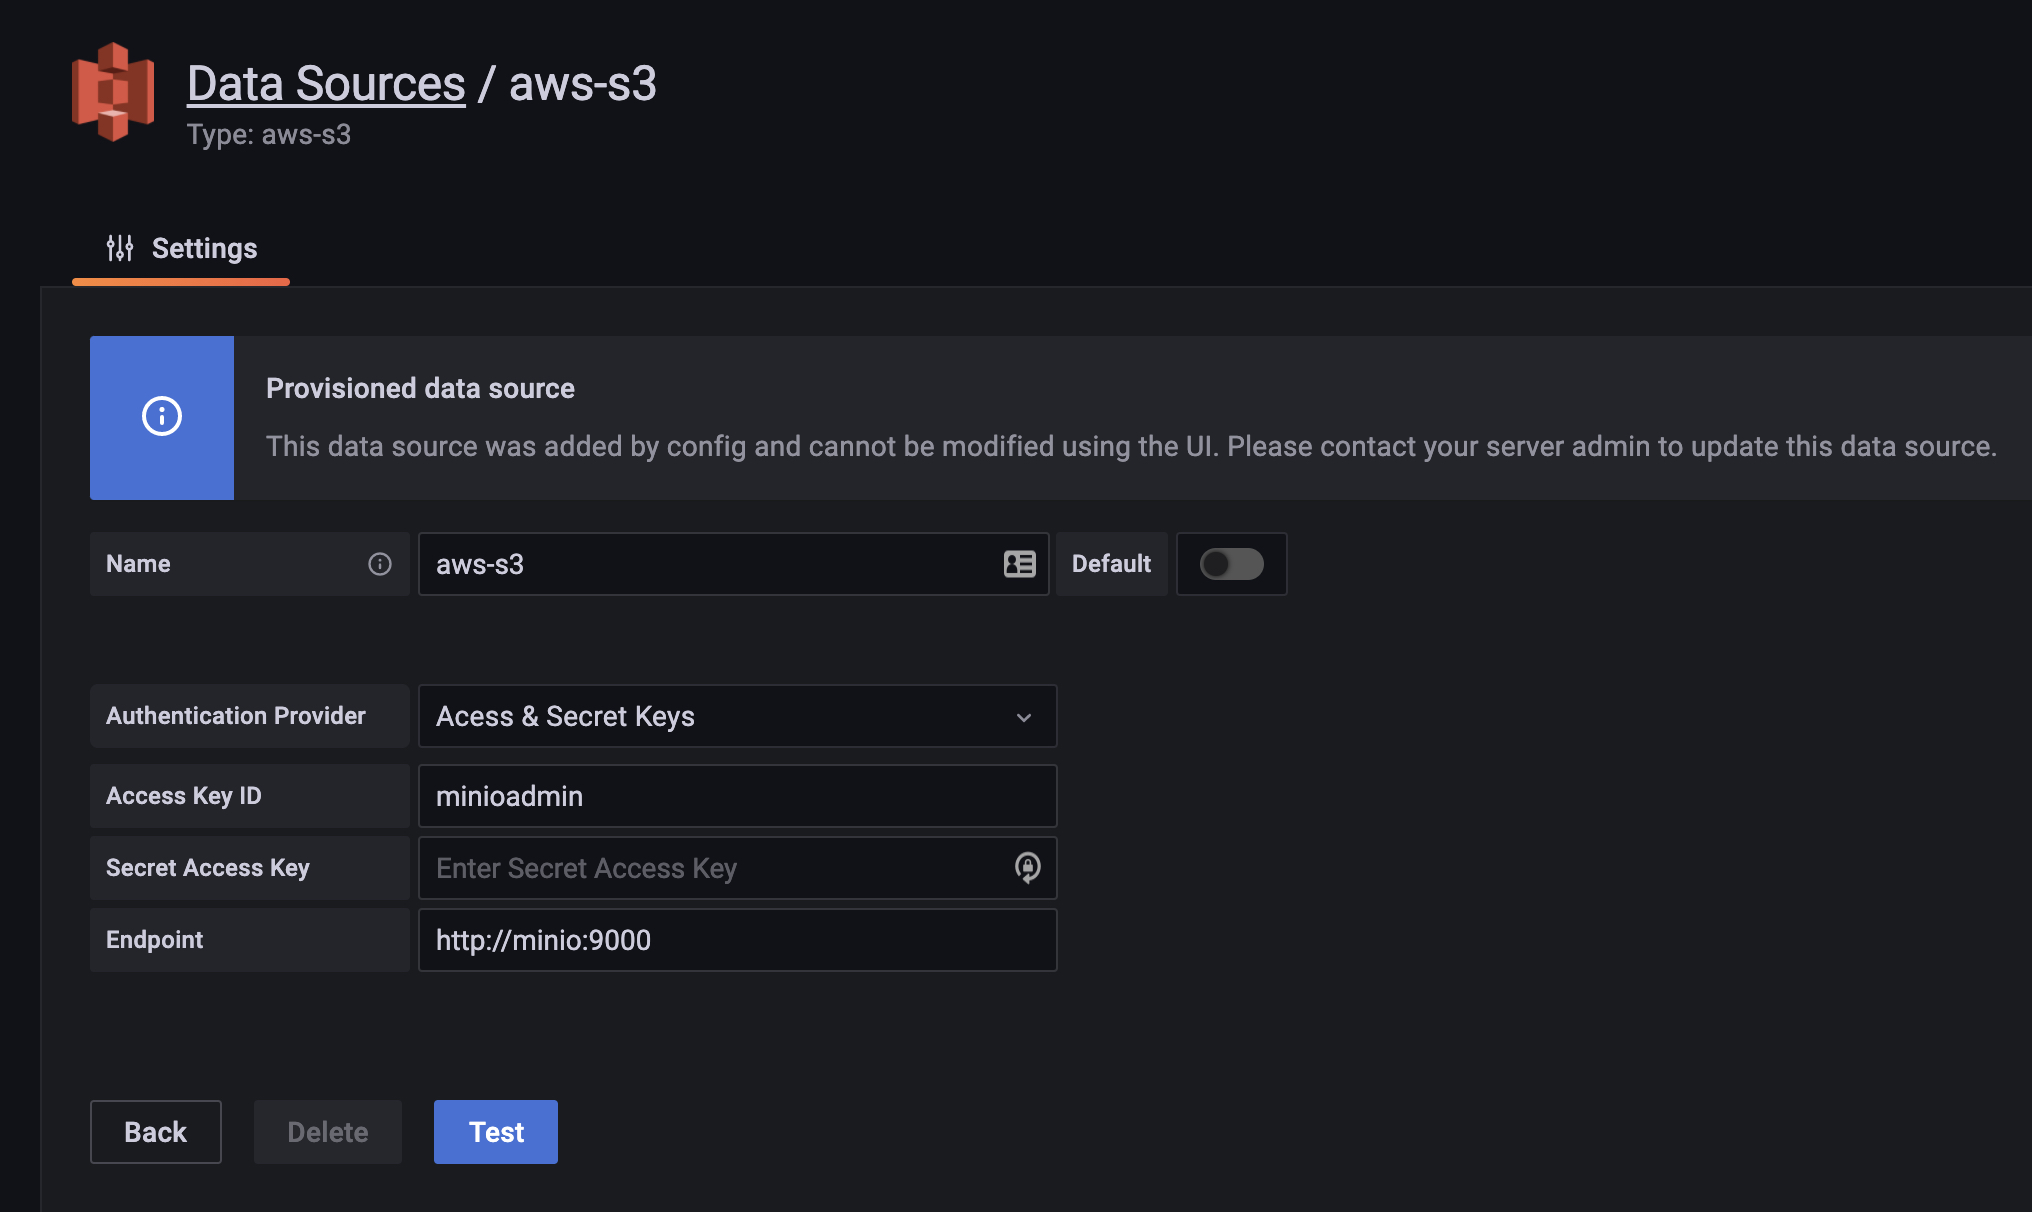Click the padlock icon in Secret Access Key field
This screenshot has height=1212, width=2032.
click(1027, 868)
